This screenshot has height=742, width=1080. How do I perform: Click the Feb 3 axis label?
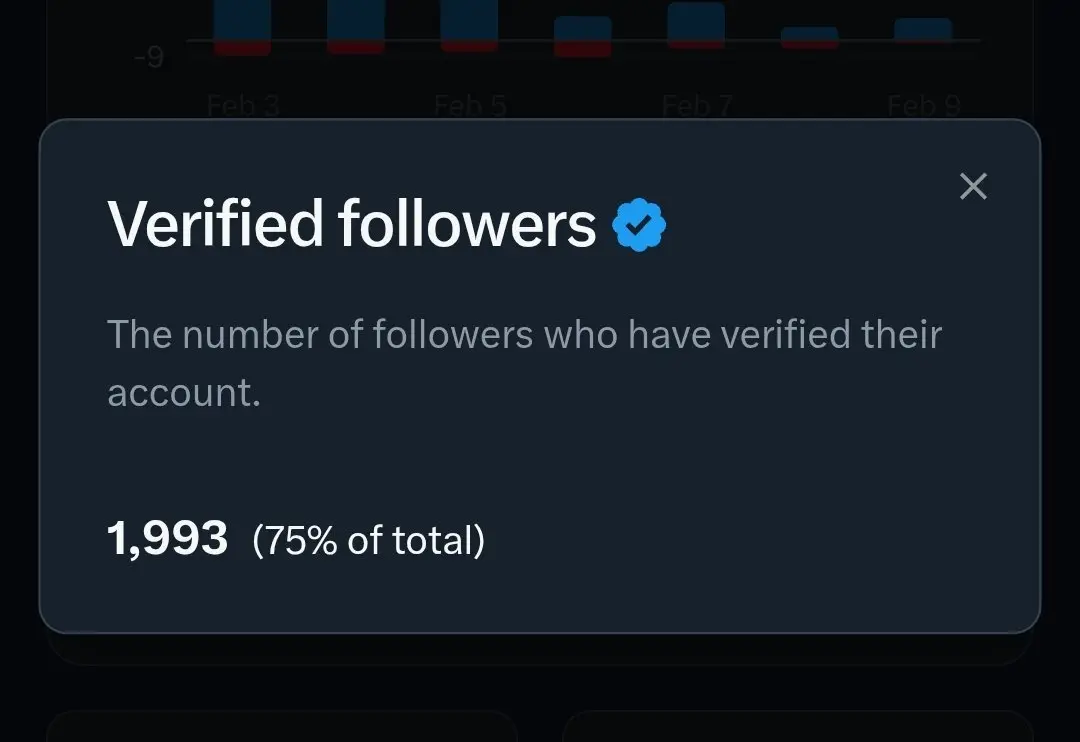coord(243,105)
